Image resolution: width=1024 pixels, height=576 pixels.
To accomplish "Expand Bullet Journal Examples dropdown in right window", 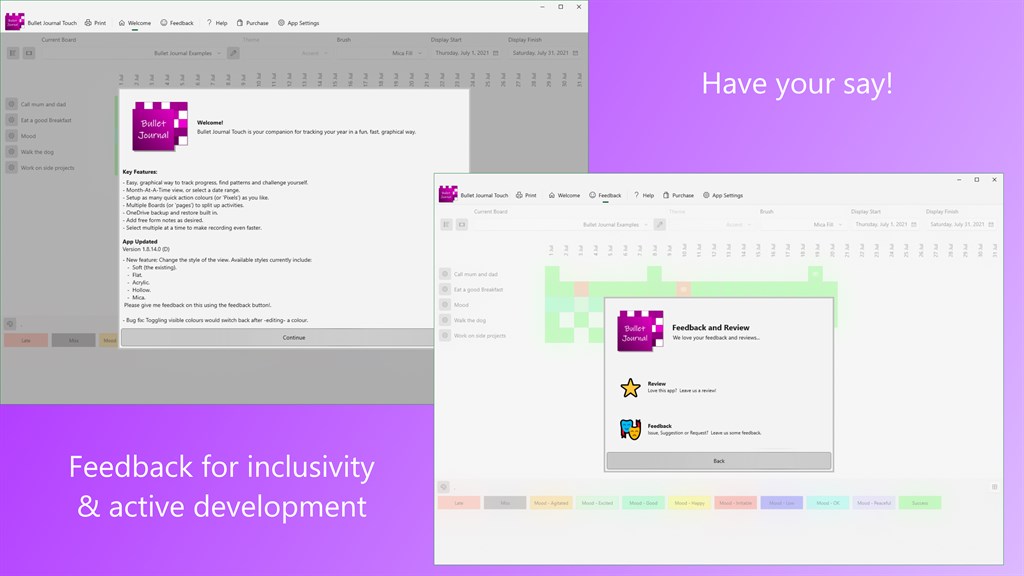I will click(562, 225).
